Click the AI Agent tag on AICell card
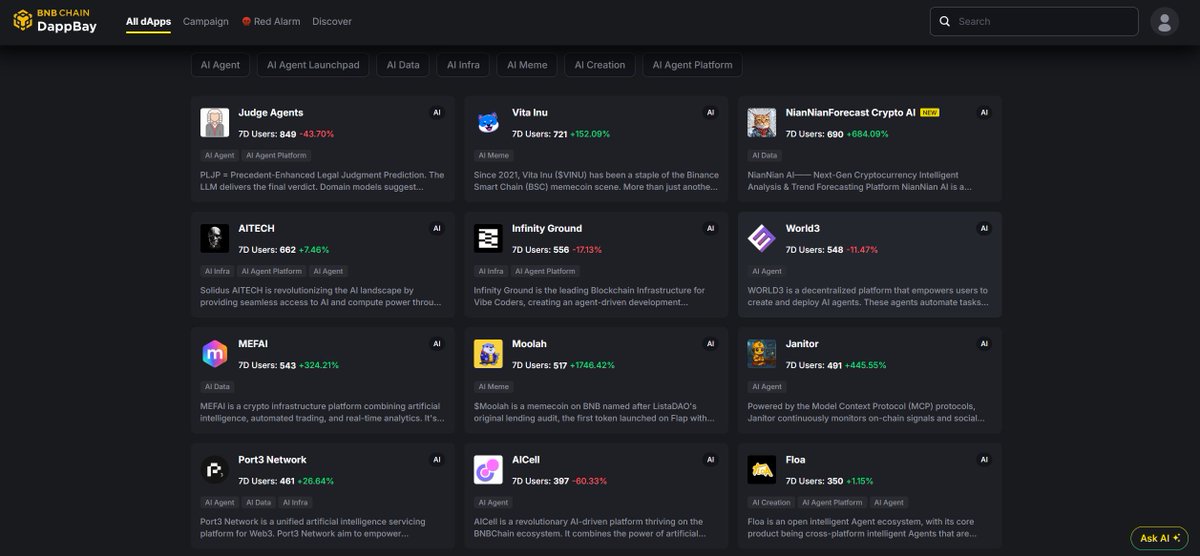Screen dimensions: 1200x556 (493, 503)
